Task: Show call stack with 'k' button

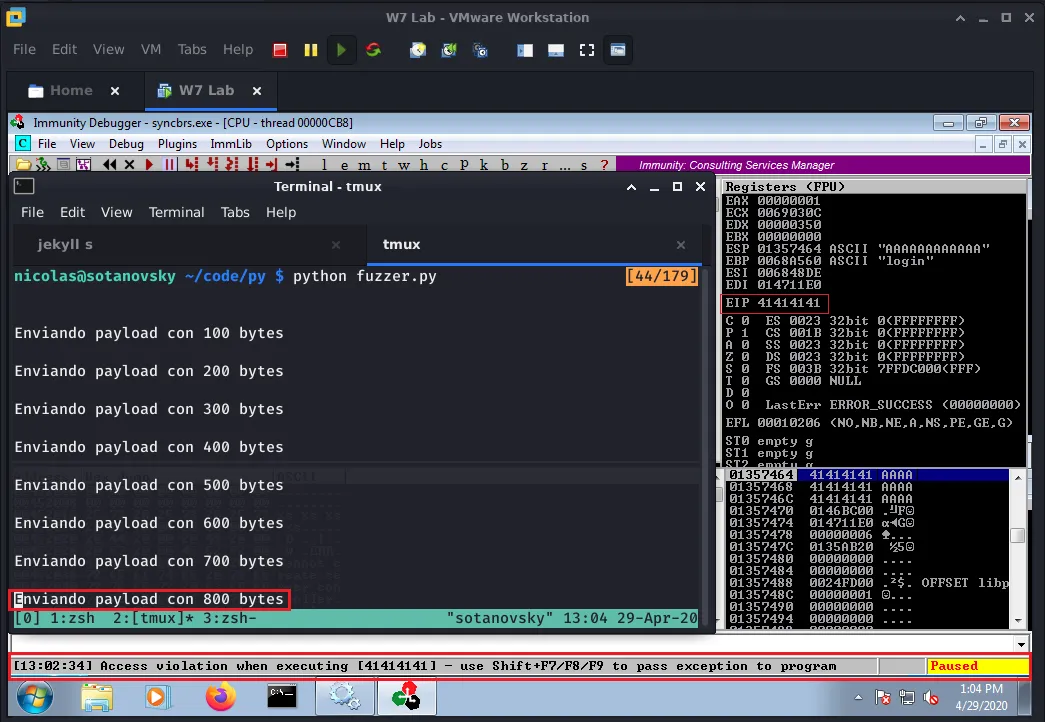Action: point(484,165)
